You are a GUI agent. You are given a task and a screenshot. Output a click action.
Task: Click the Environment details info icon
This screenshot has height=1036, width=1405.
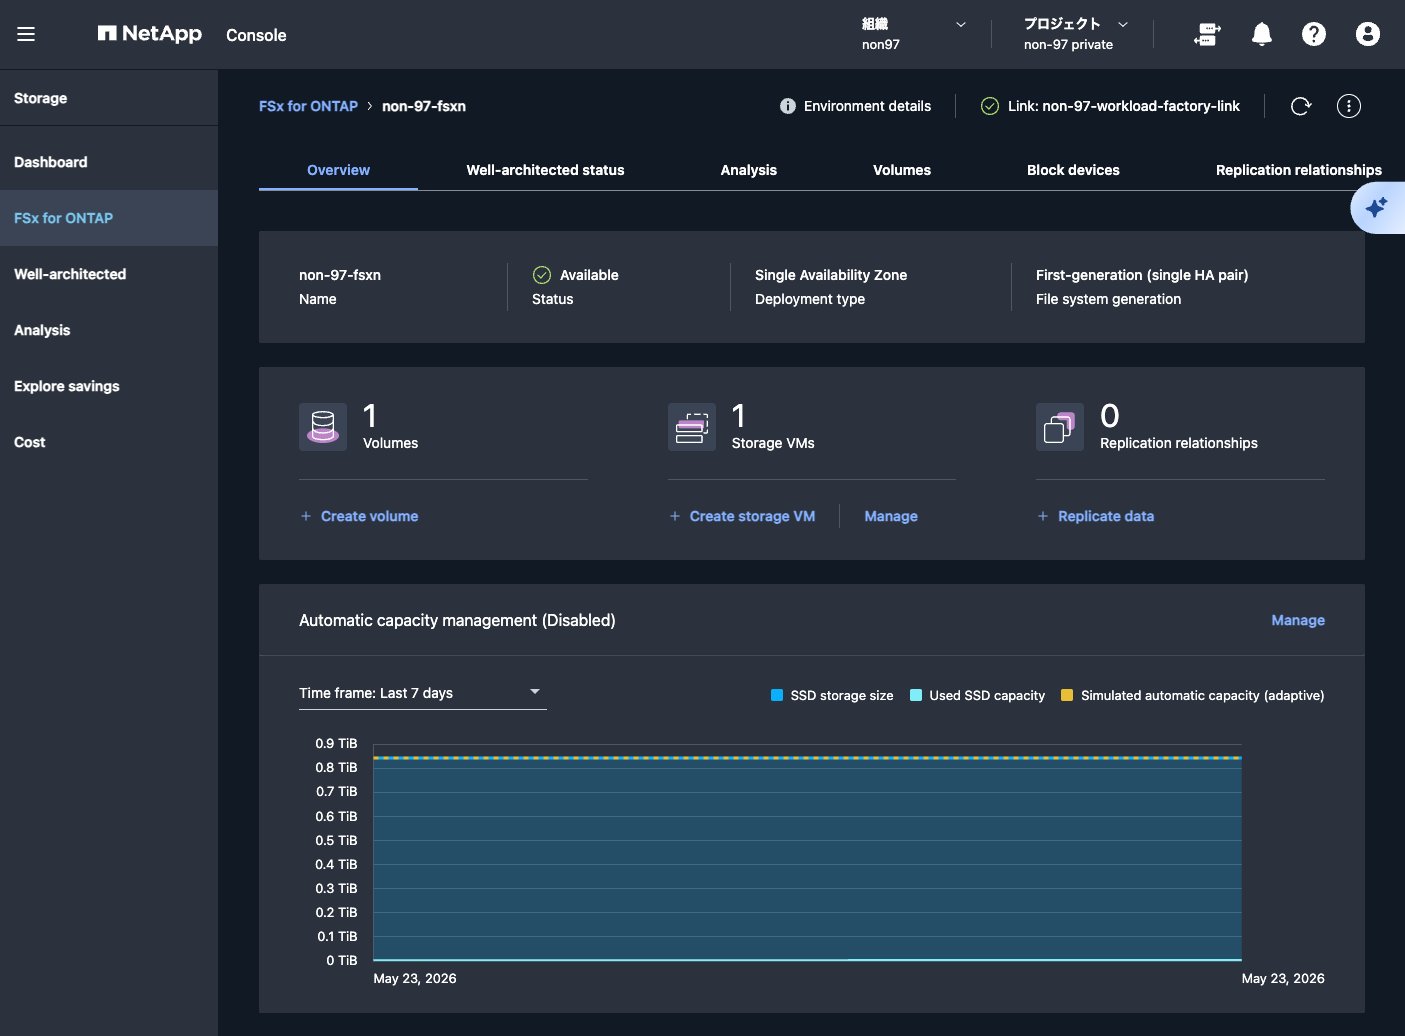tap(788, 106)
